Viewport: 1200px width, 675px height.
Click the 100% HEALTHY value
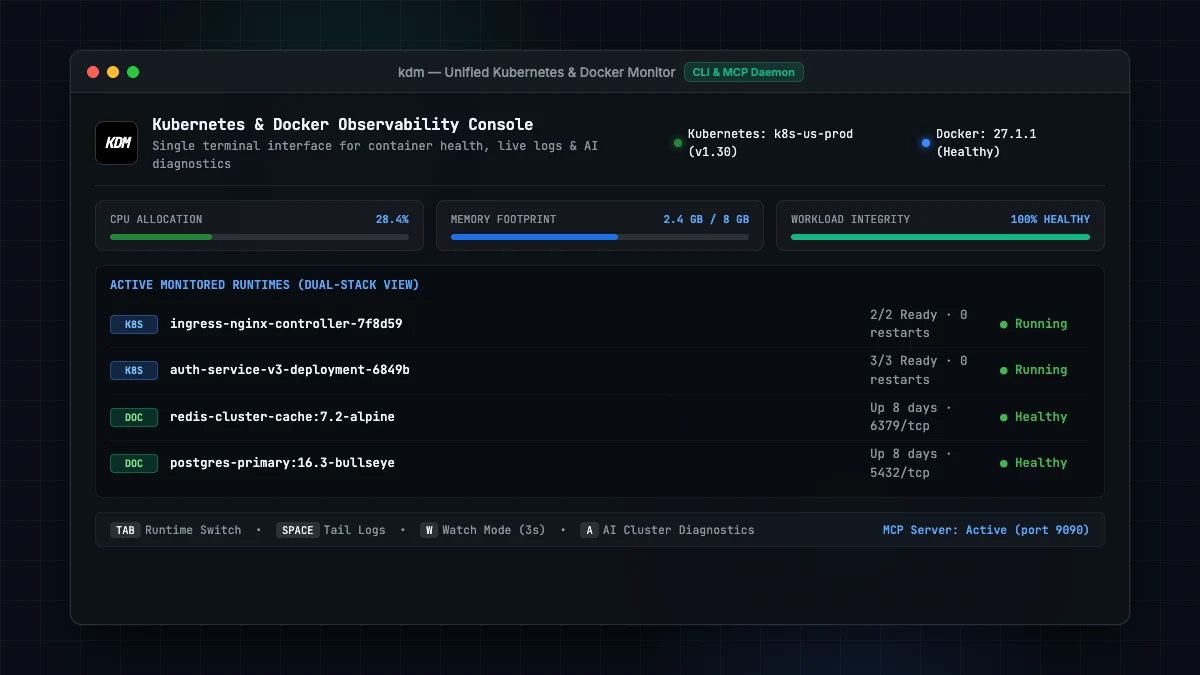point(1050,219)
